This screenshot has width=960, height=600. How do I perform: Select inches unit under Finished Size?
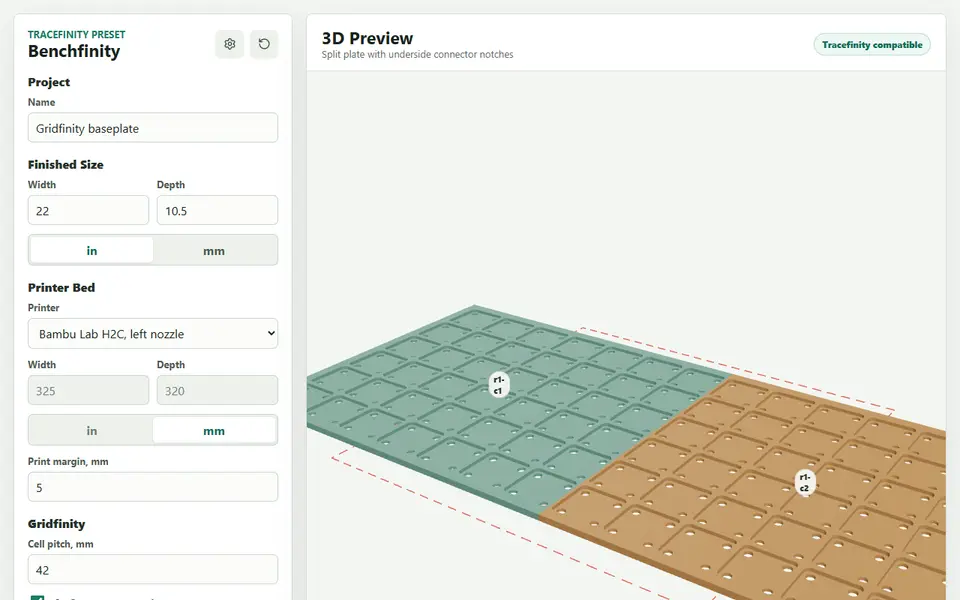coord(92,250)
